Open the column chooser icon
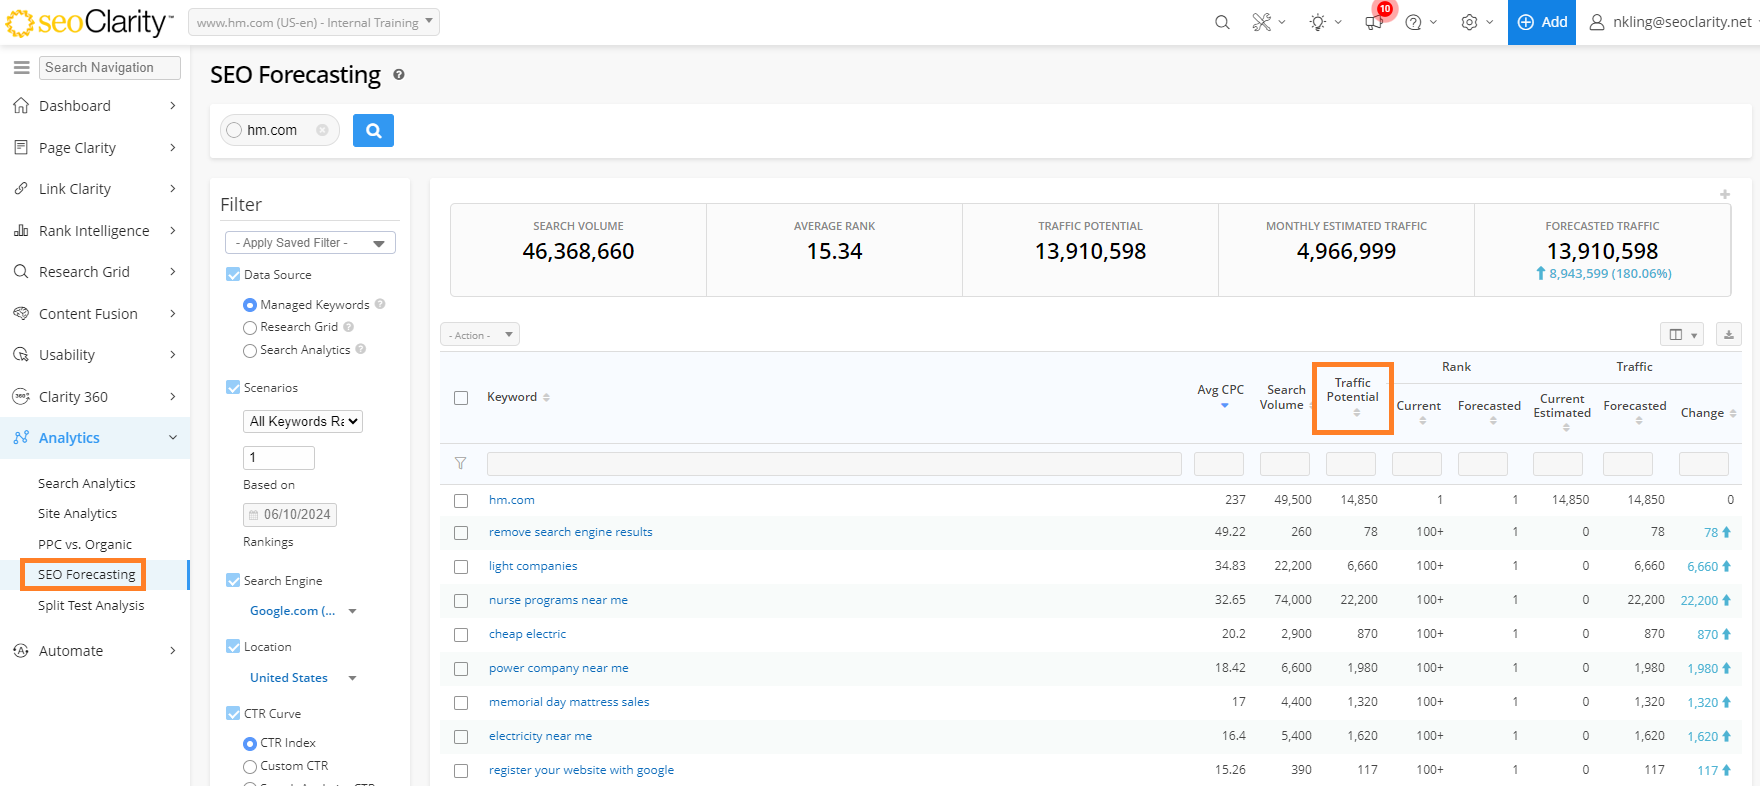This screenshot has width=1760, height=786. (x=1680, y=335)
